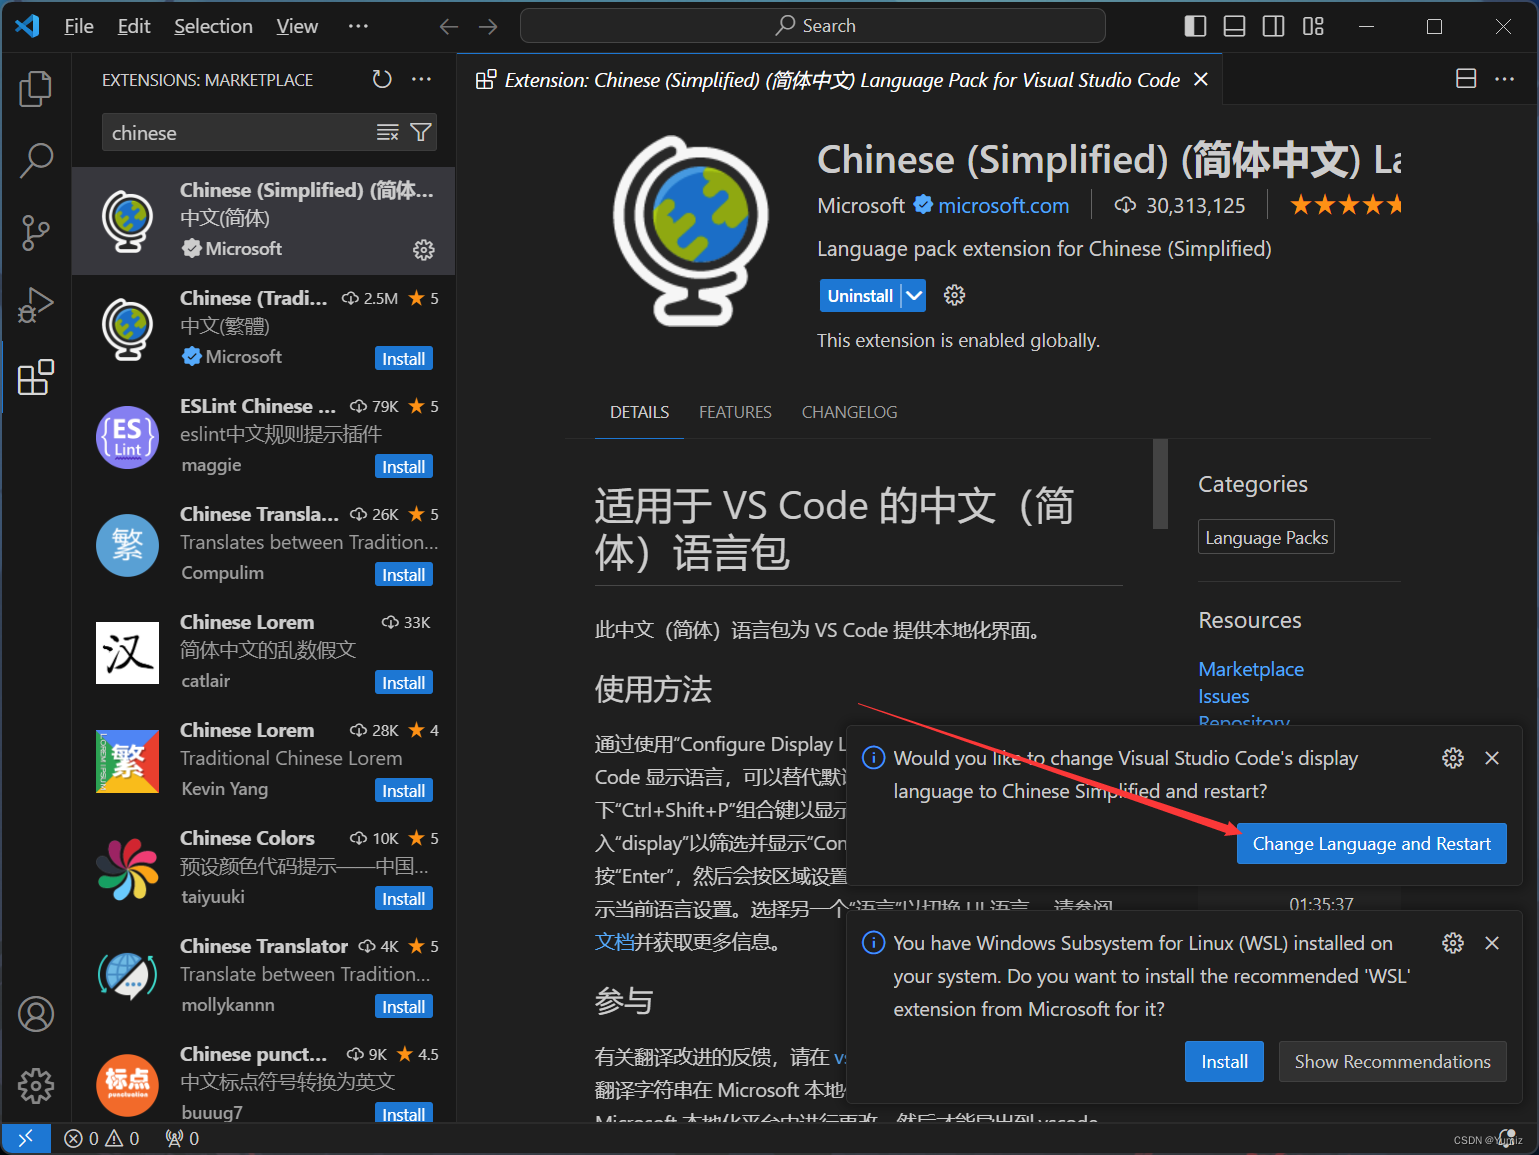
Task: Install Chinese Colors by taiyuuki
Action: [x=404, y=899]
